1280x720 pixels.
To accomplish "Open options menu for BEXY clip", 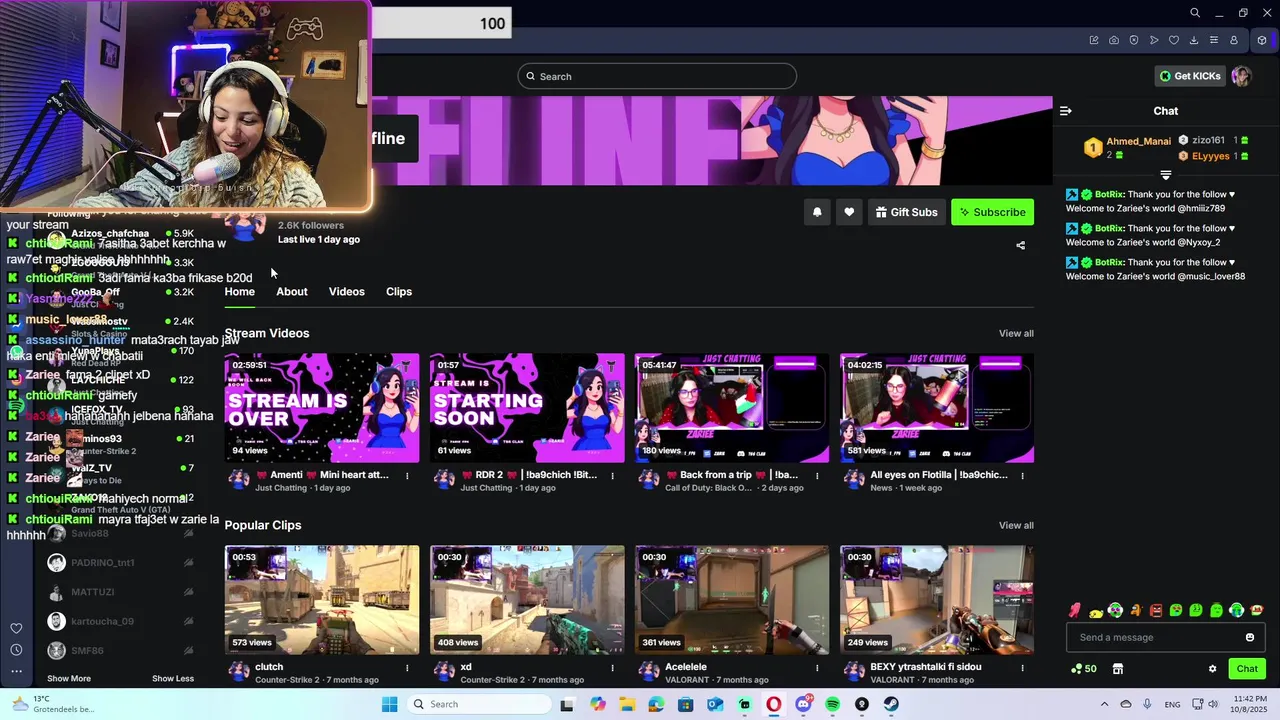I will pyautogui.click(x=1022, y=667).
